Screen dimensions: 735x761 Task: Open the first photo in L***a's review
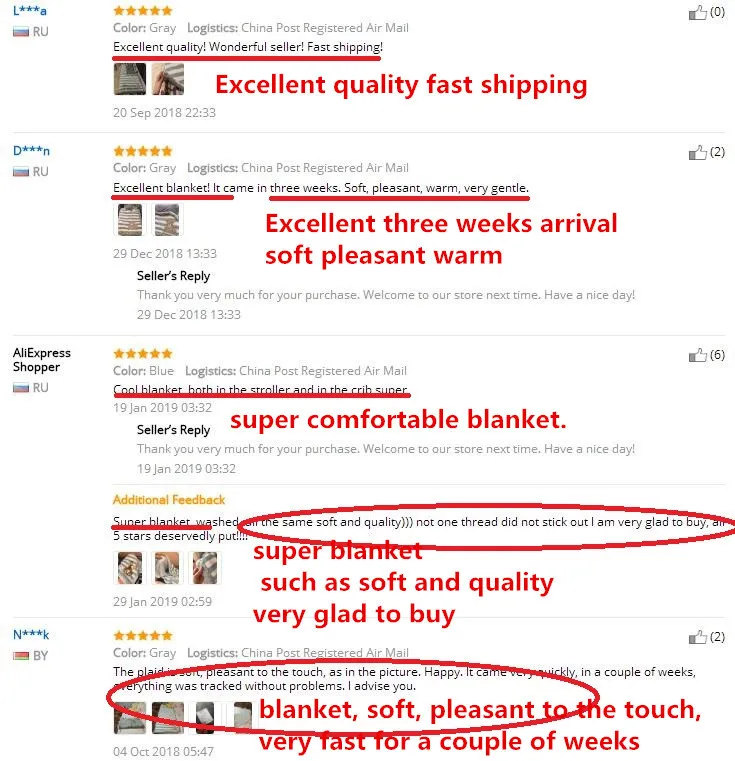[130, 79]
